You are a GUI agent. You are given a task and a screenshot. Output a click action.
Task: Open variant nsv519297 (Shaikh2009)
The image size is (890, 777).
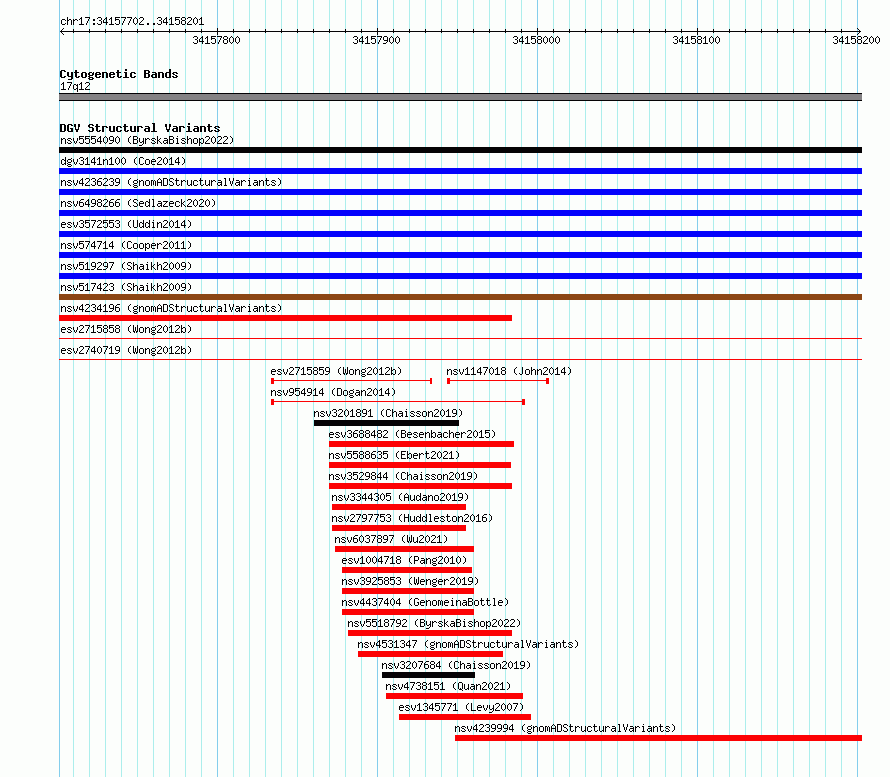(x=126, y=266)
